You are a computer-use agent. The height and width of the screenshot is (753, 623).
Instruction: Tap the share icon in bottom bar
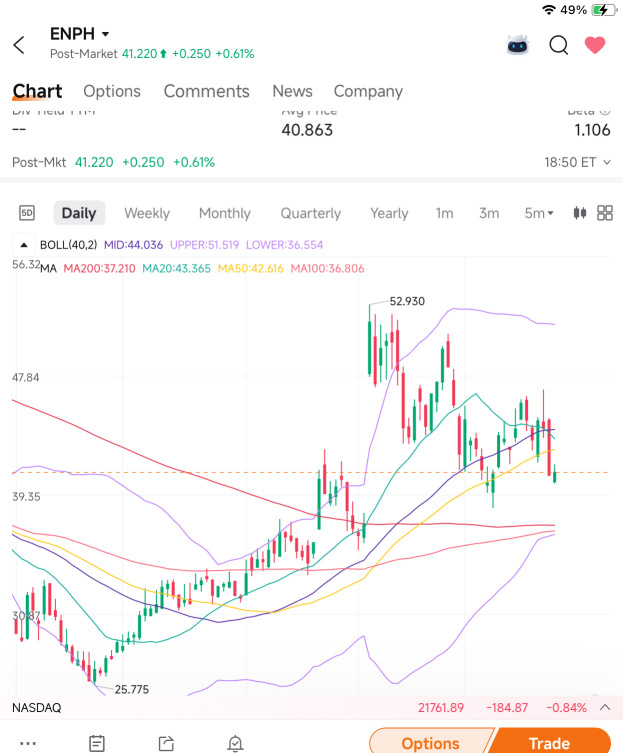(x=166, y=743)
